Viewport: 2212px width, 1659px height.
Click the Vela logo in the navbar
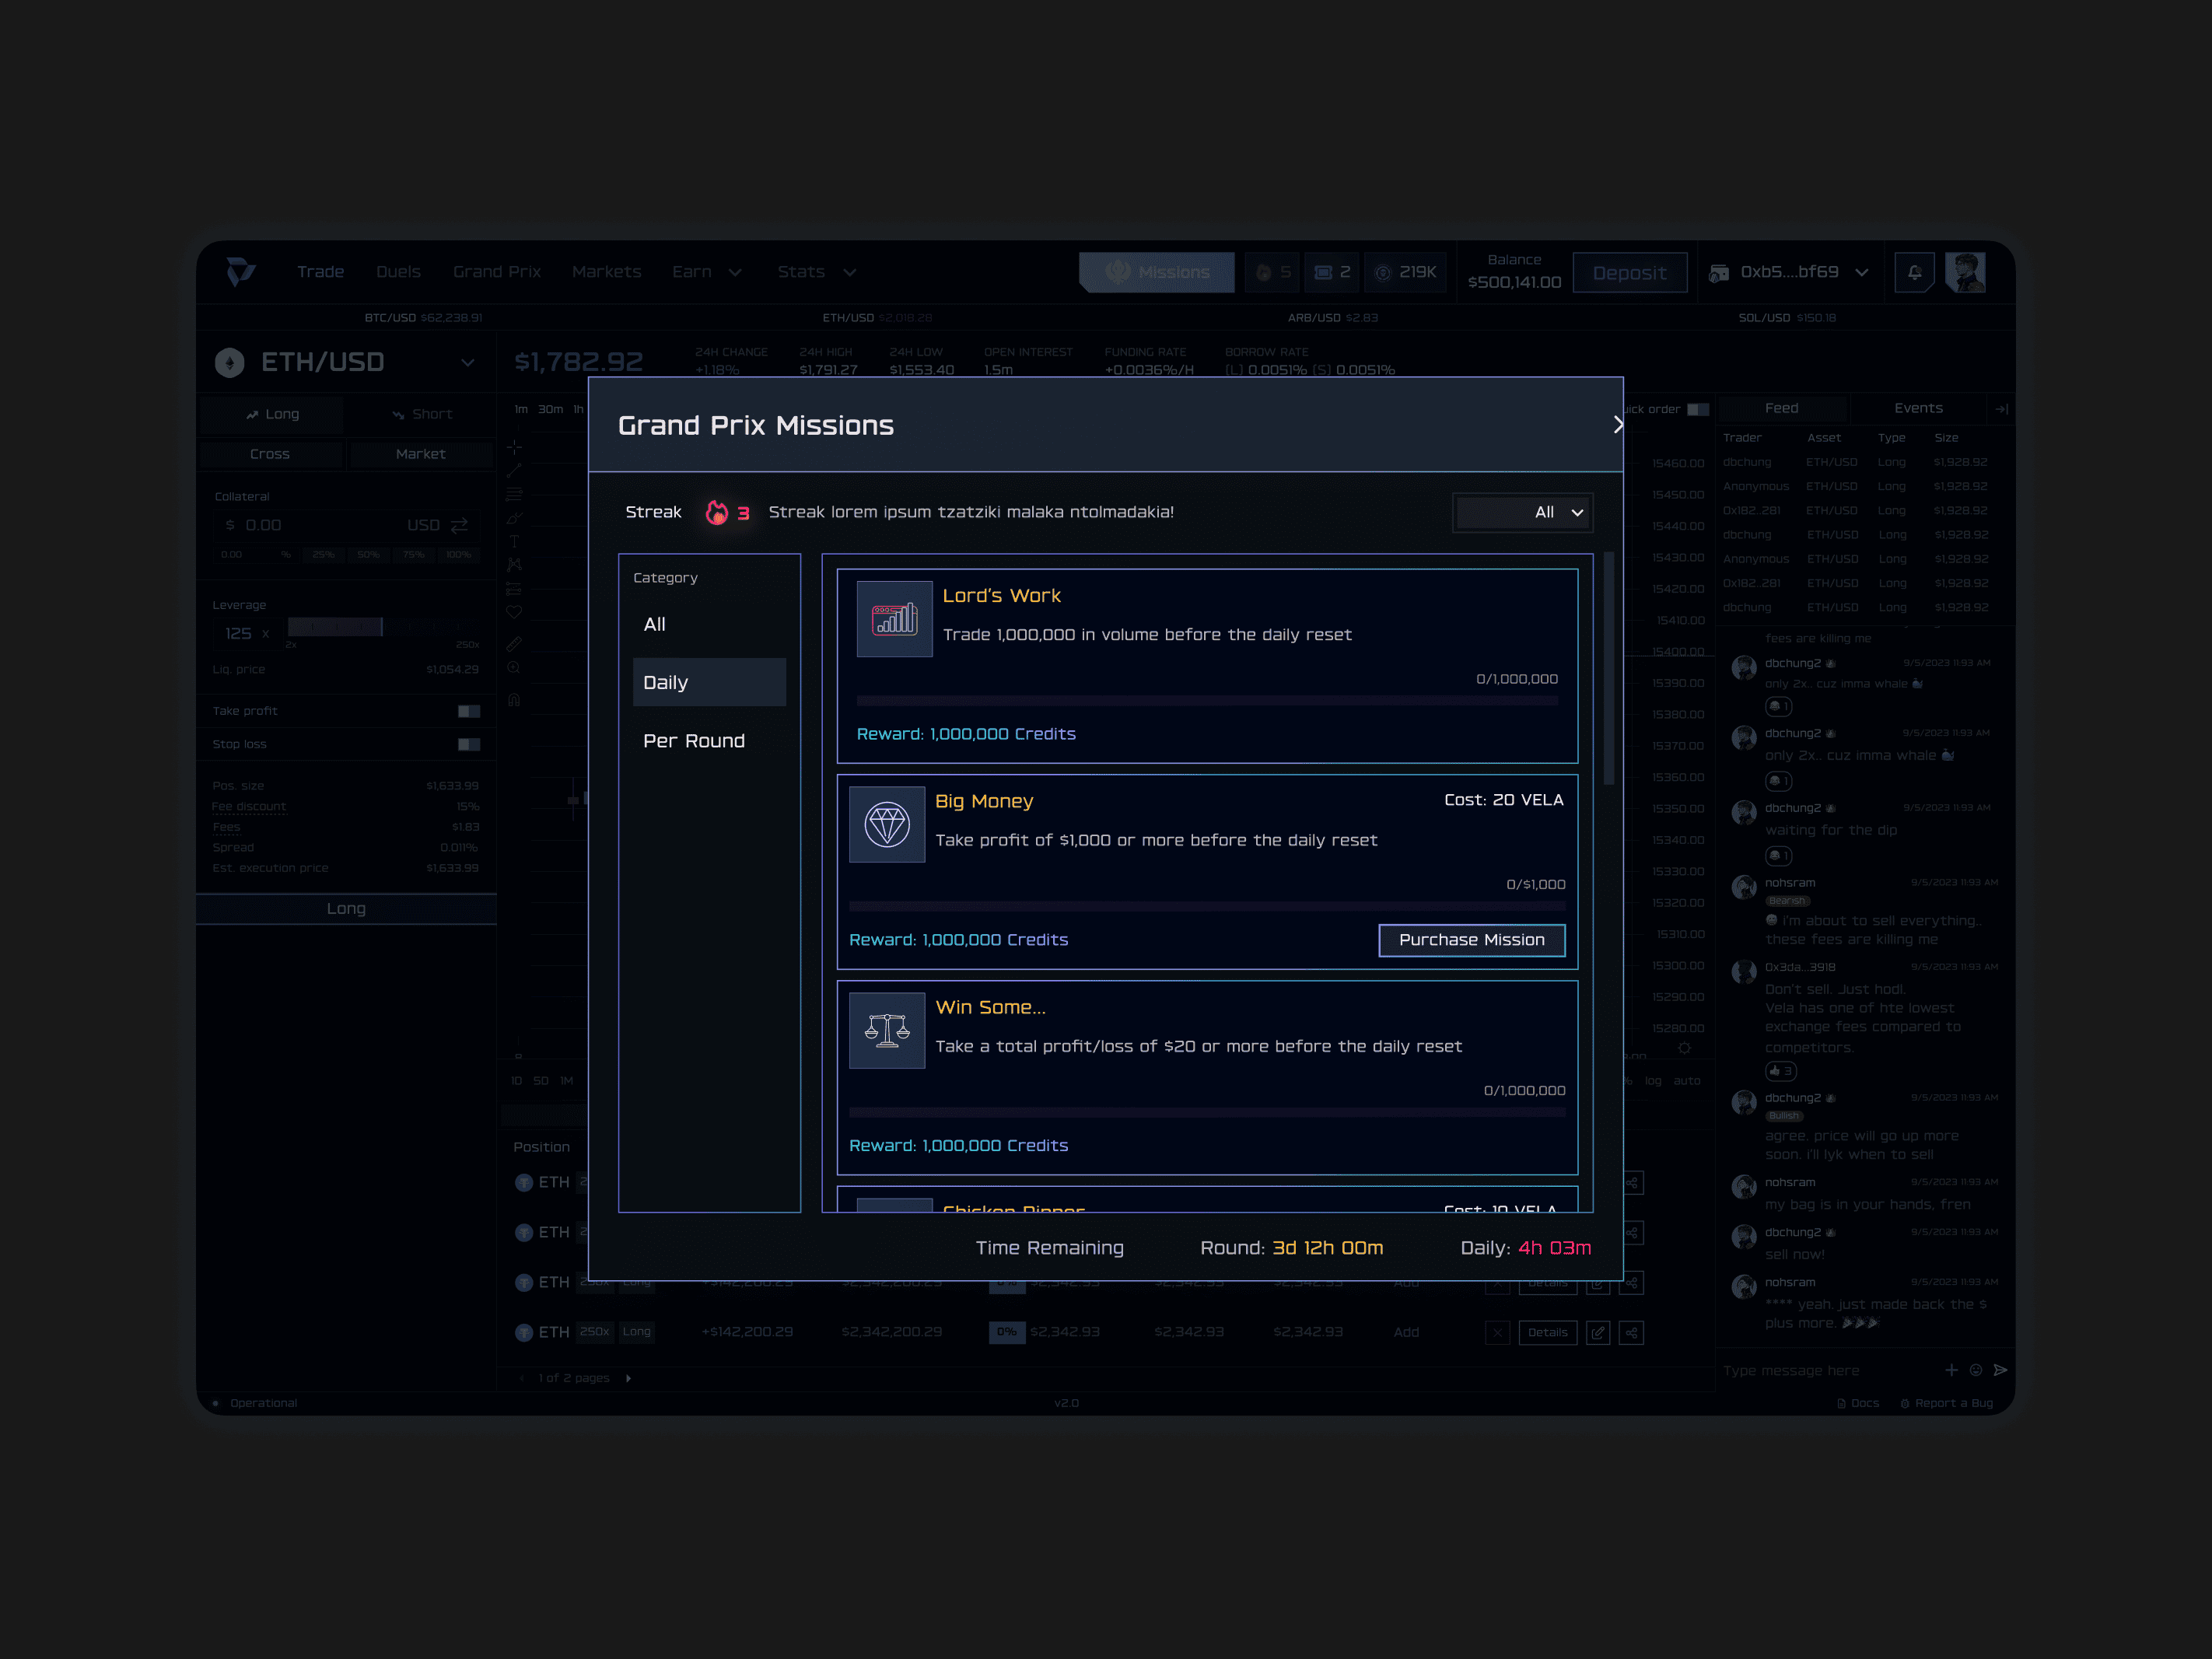pos(240,272)
